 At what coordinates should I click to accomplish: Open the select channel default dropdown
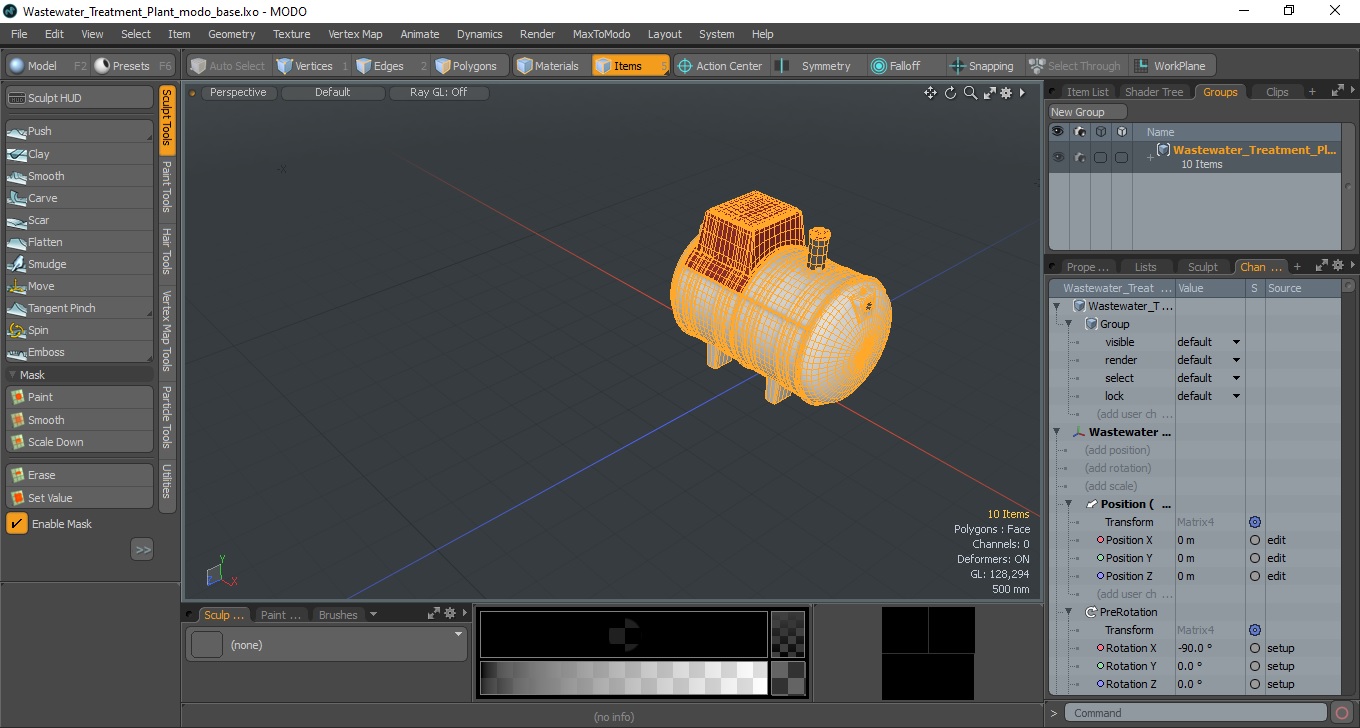(1209, 378)
